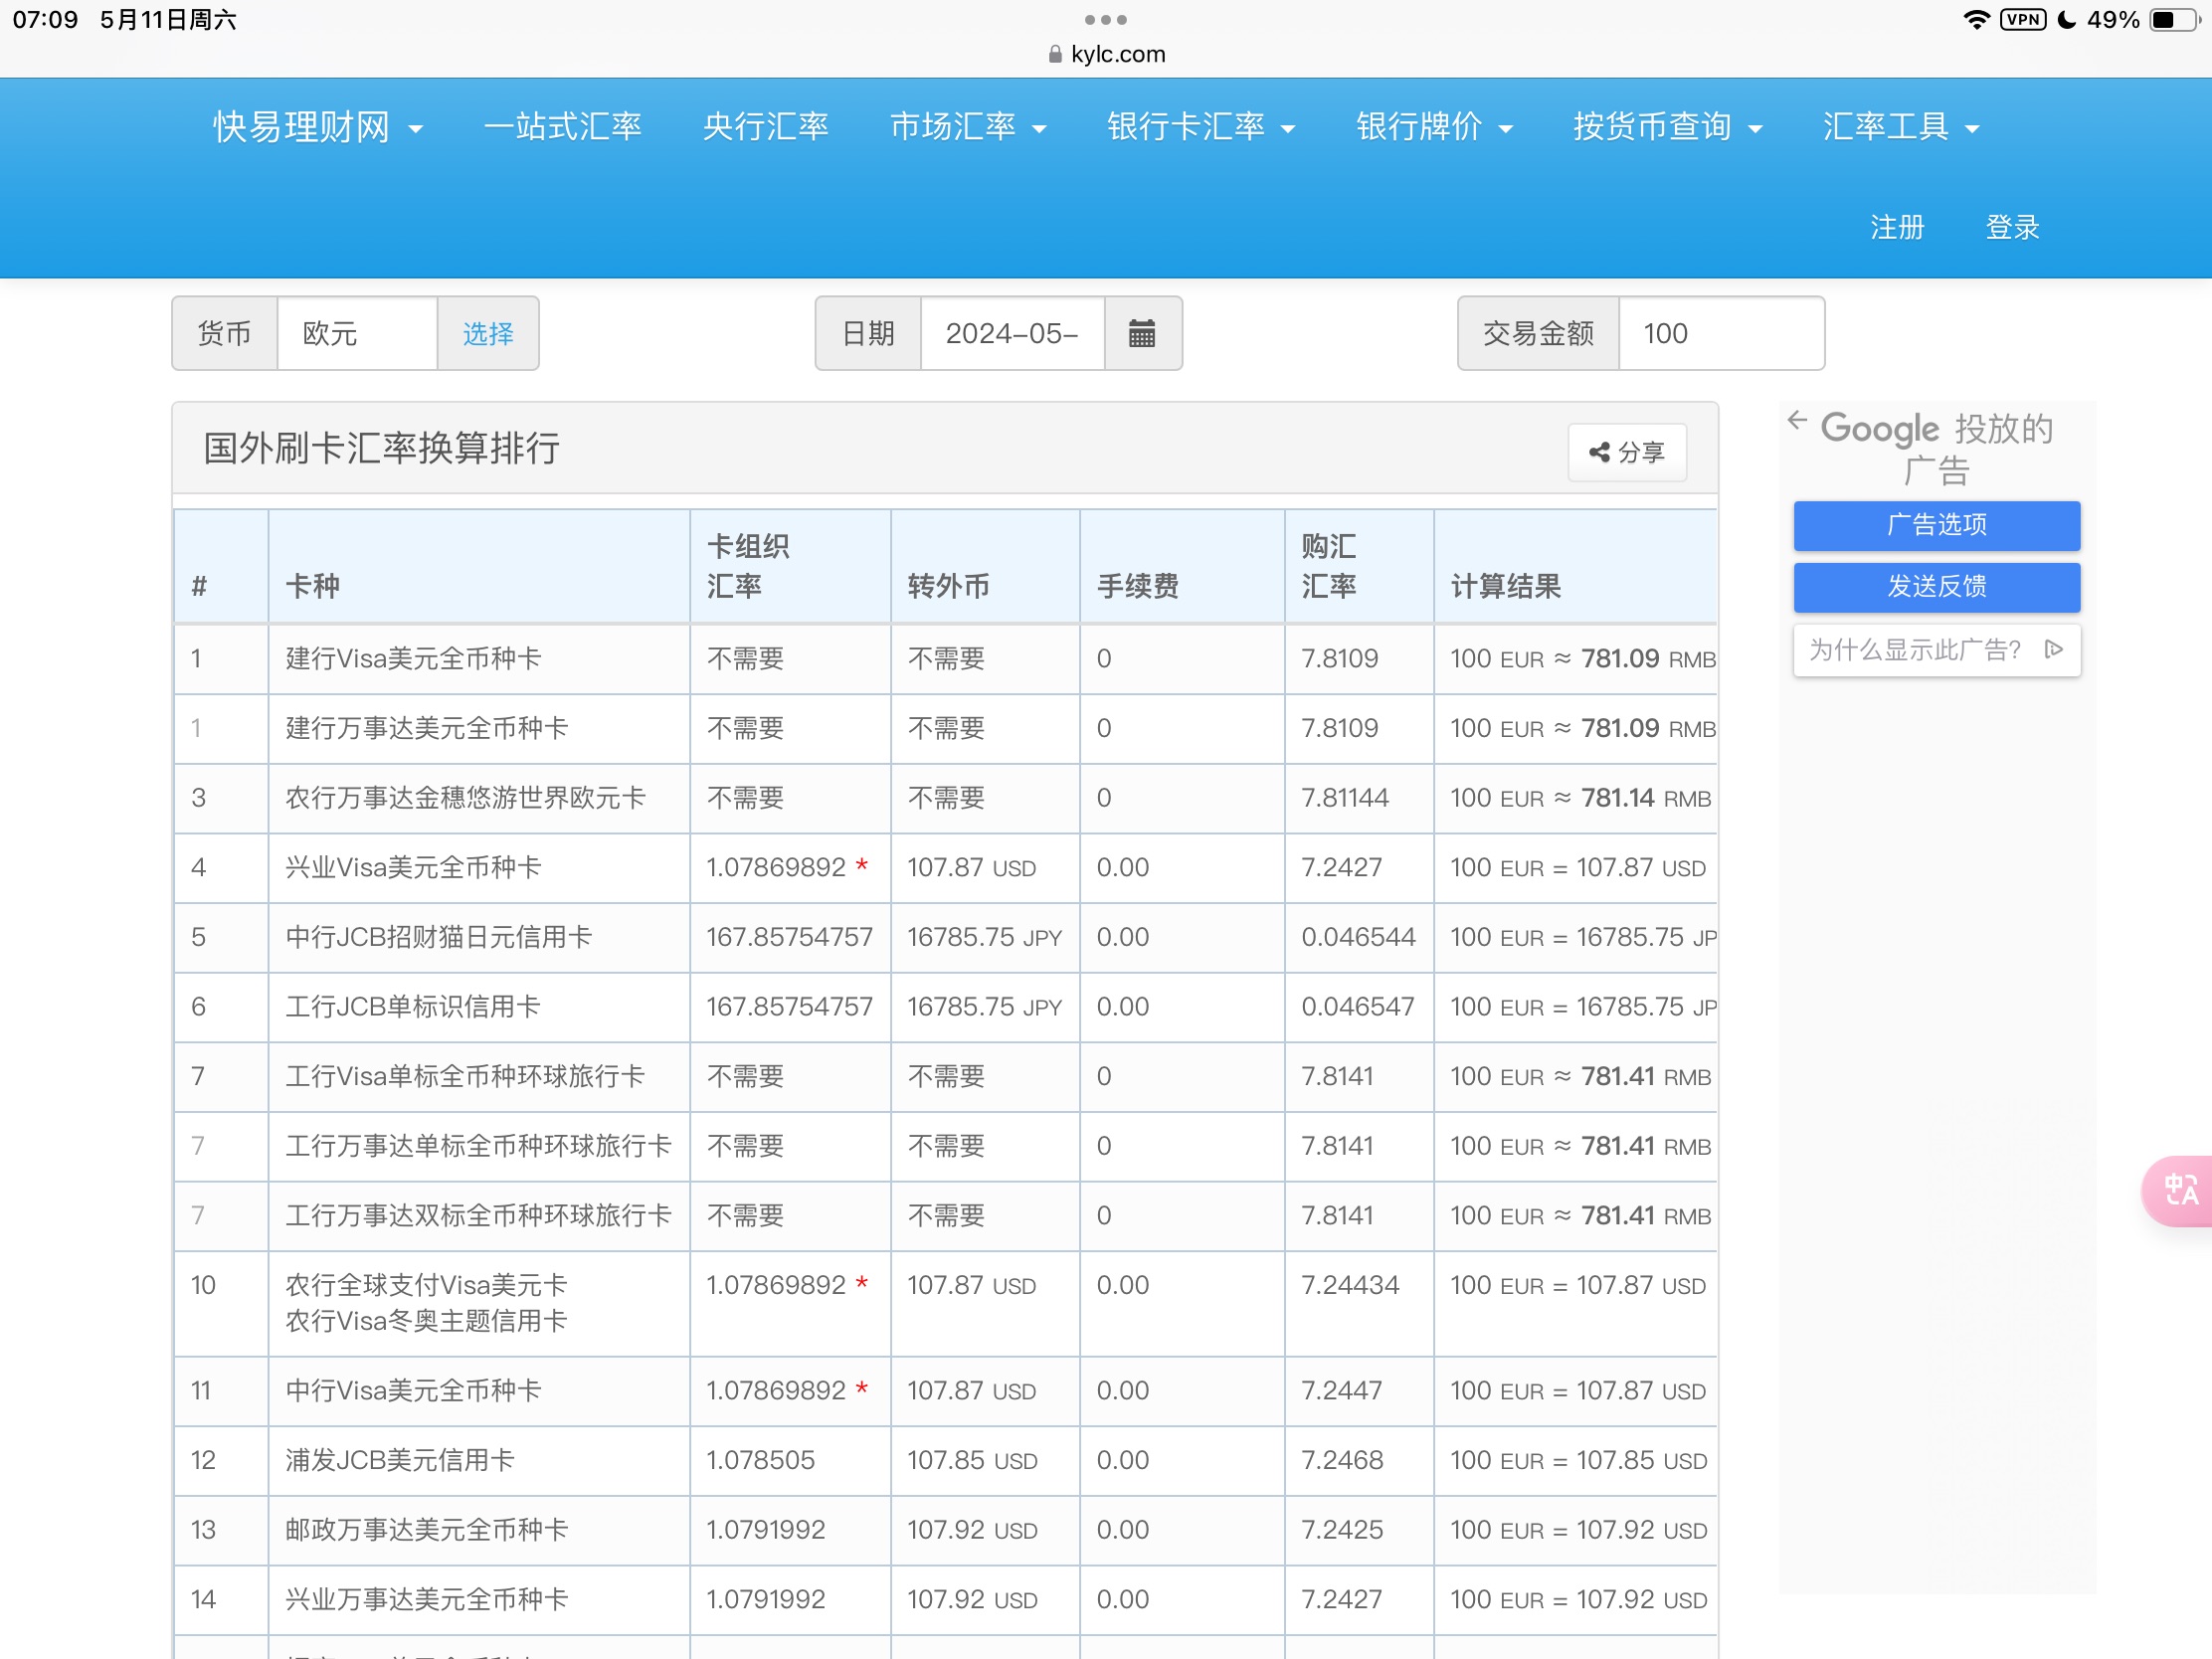Click the 注册 register link

coord(1897,227)
